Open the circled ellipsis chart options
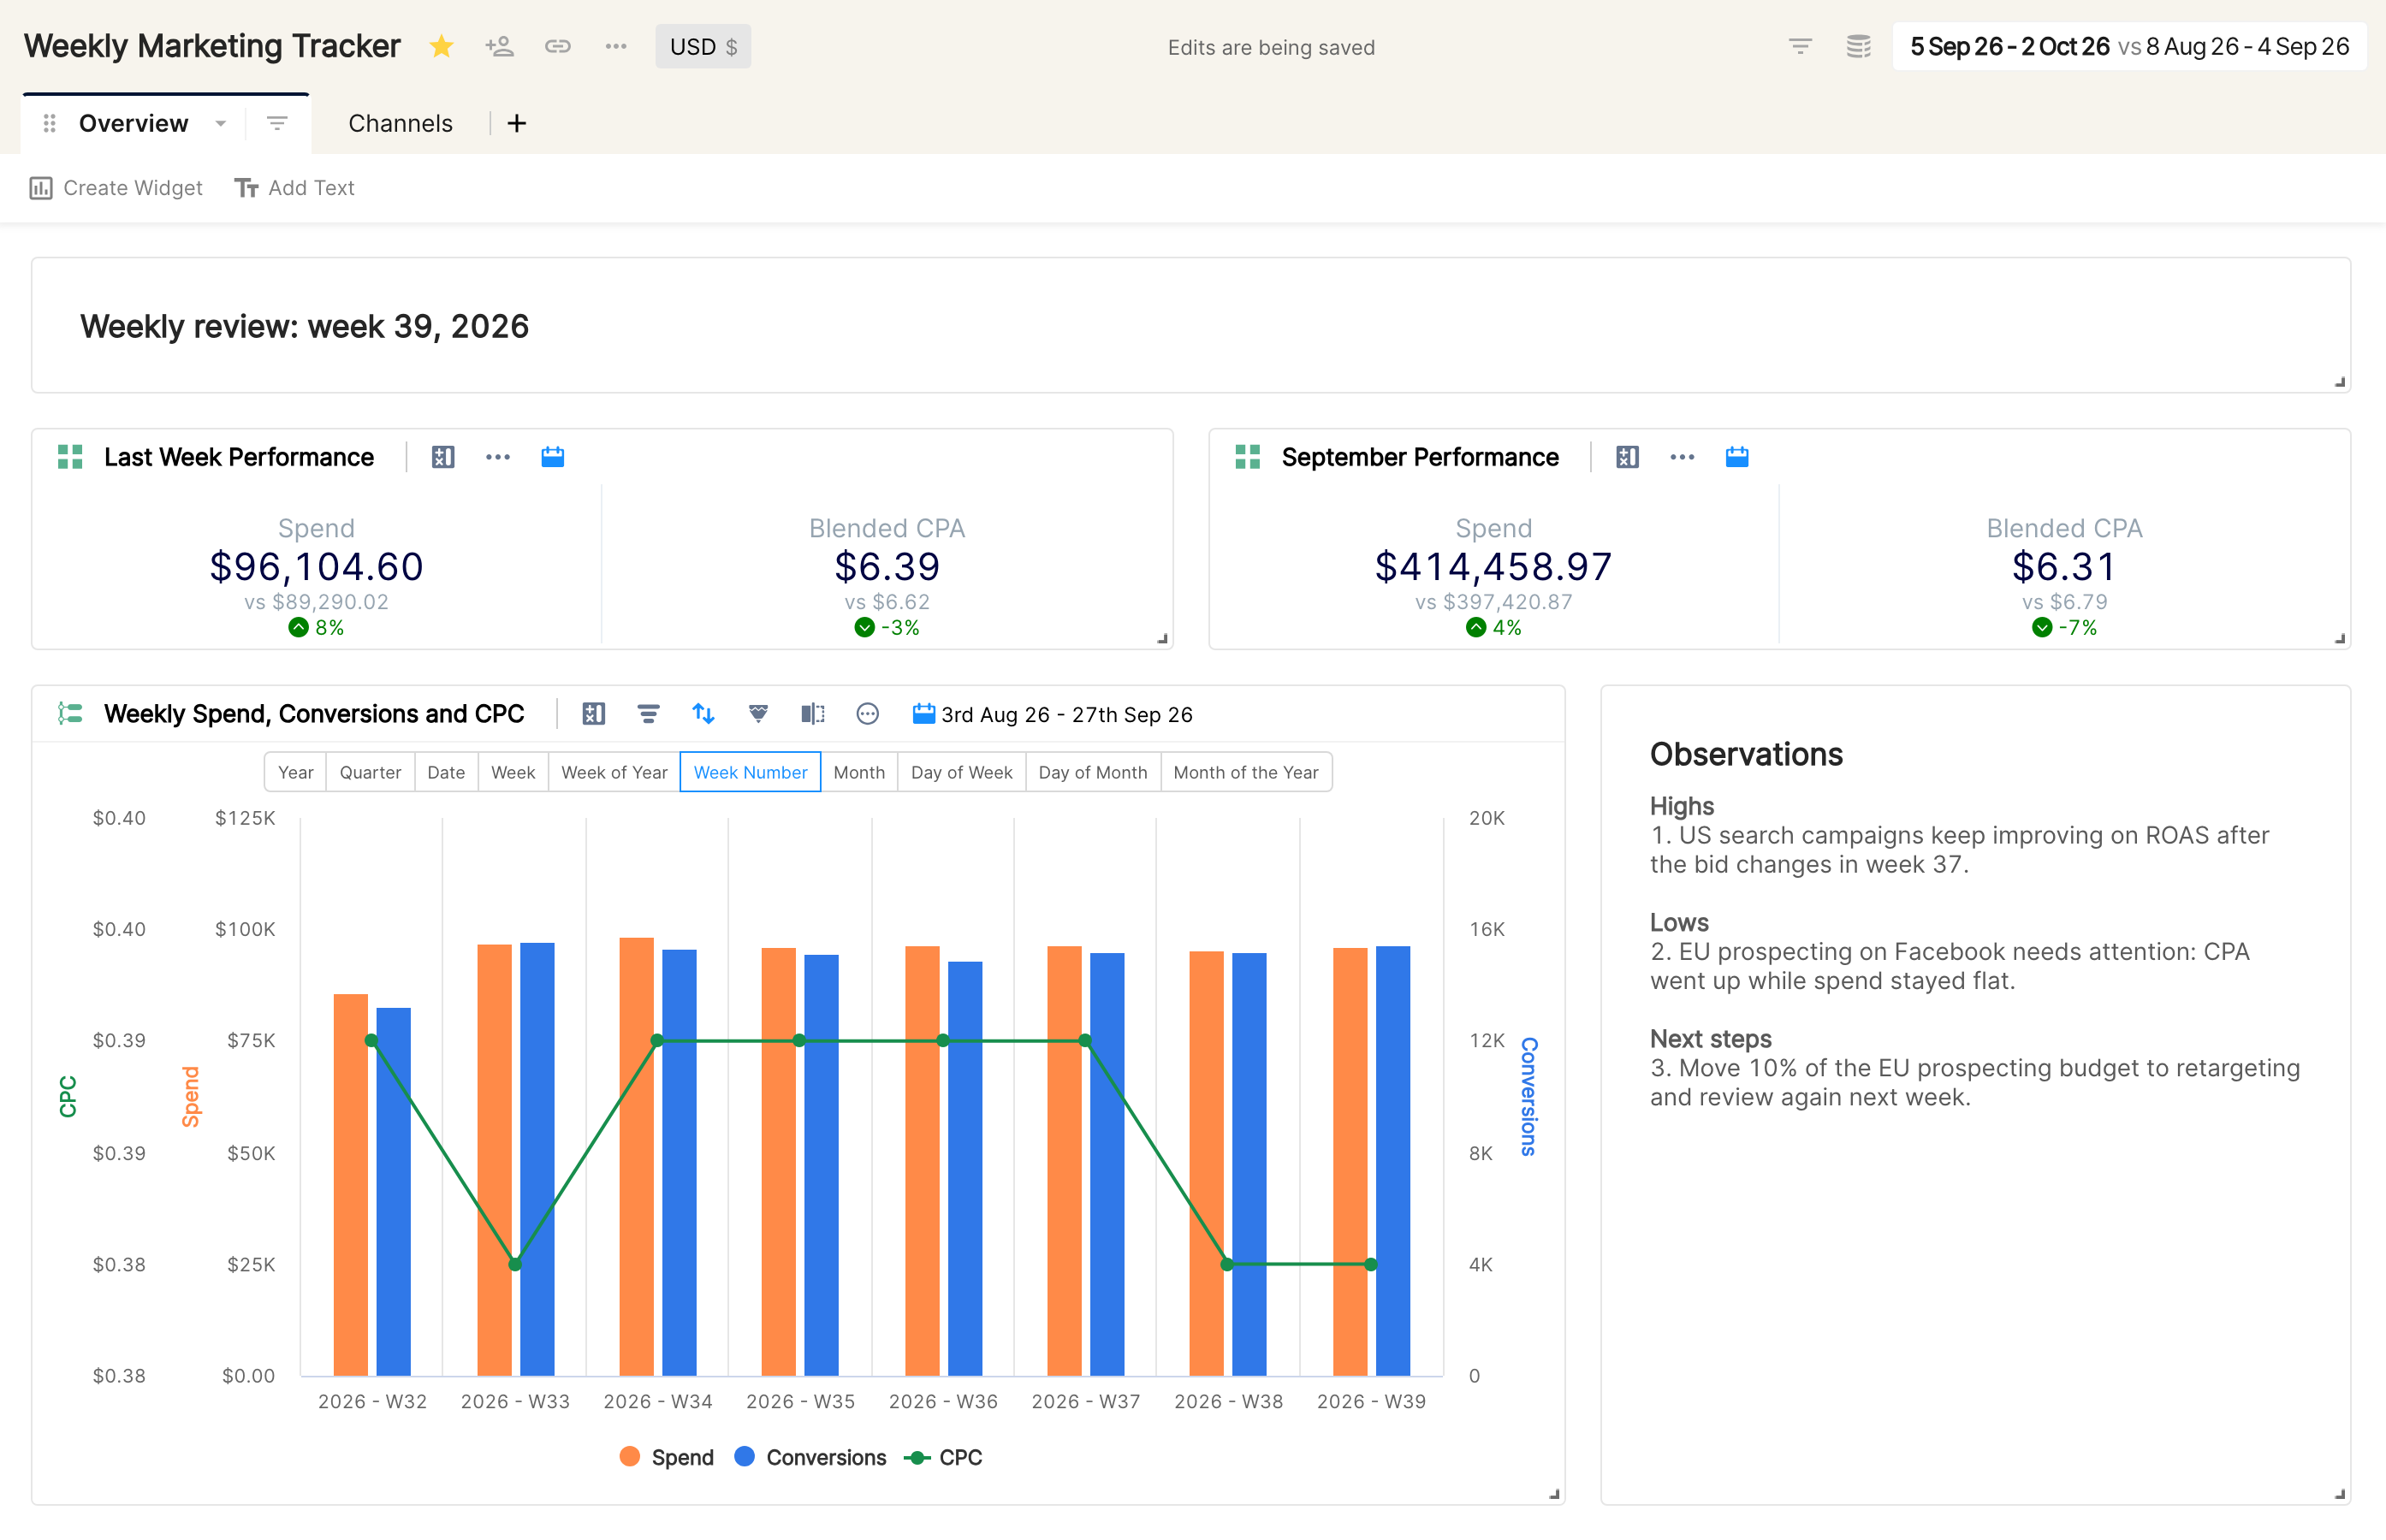Screen dimensions: 2386x1540 868,713
